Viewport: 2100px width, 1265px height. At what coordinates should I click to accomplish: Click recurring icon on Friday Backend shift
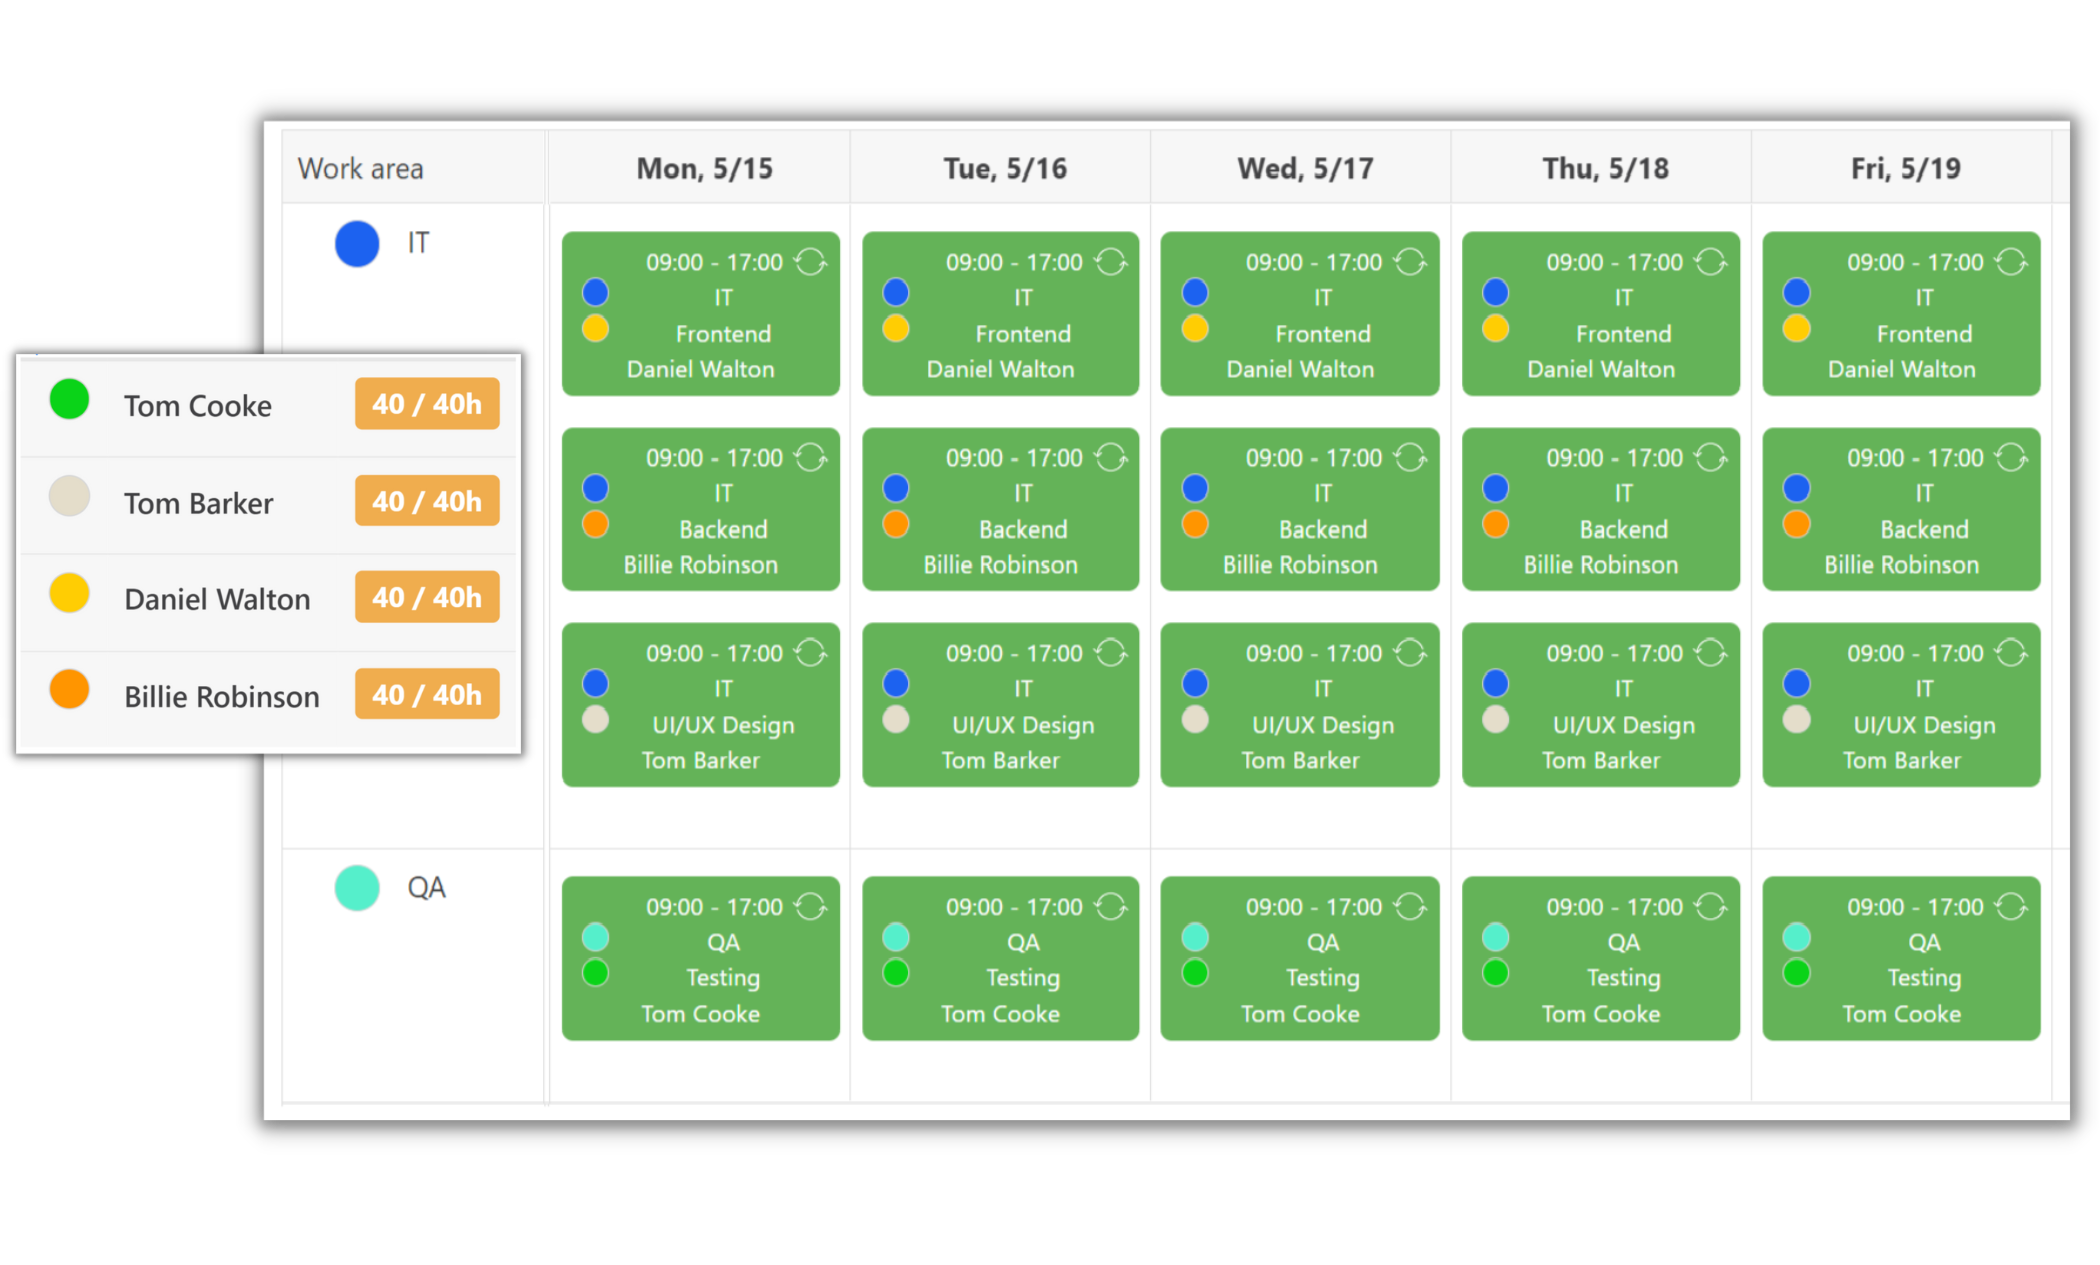point(2010,458)
